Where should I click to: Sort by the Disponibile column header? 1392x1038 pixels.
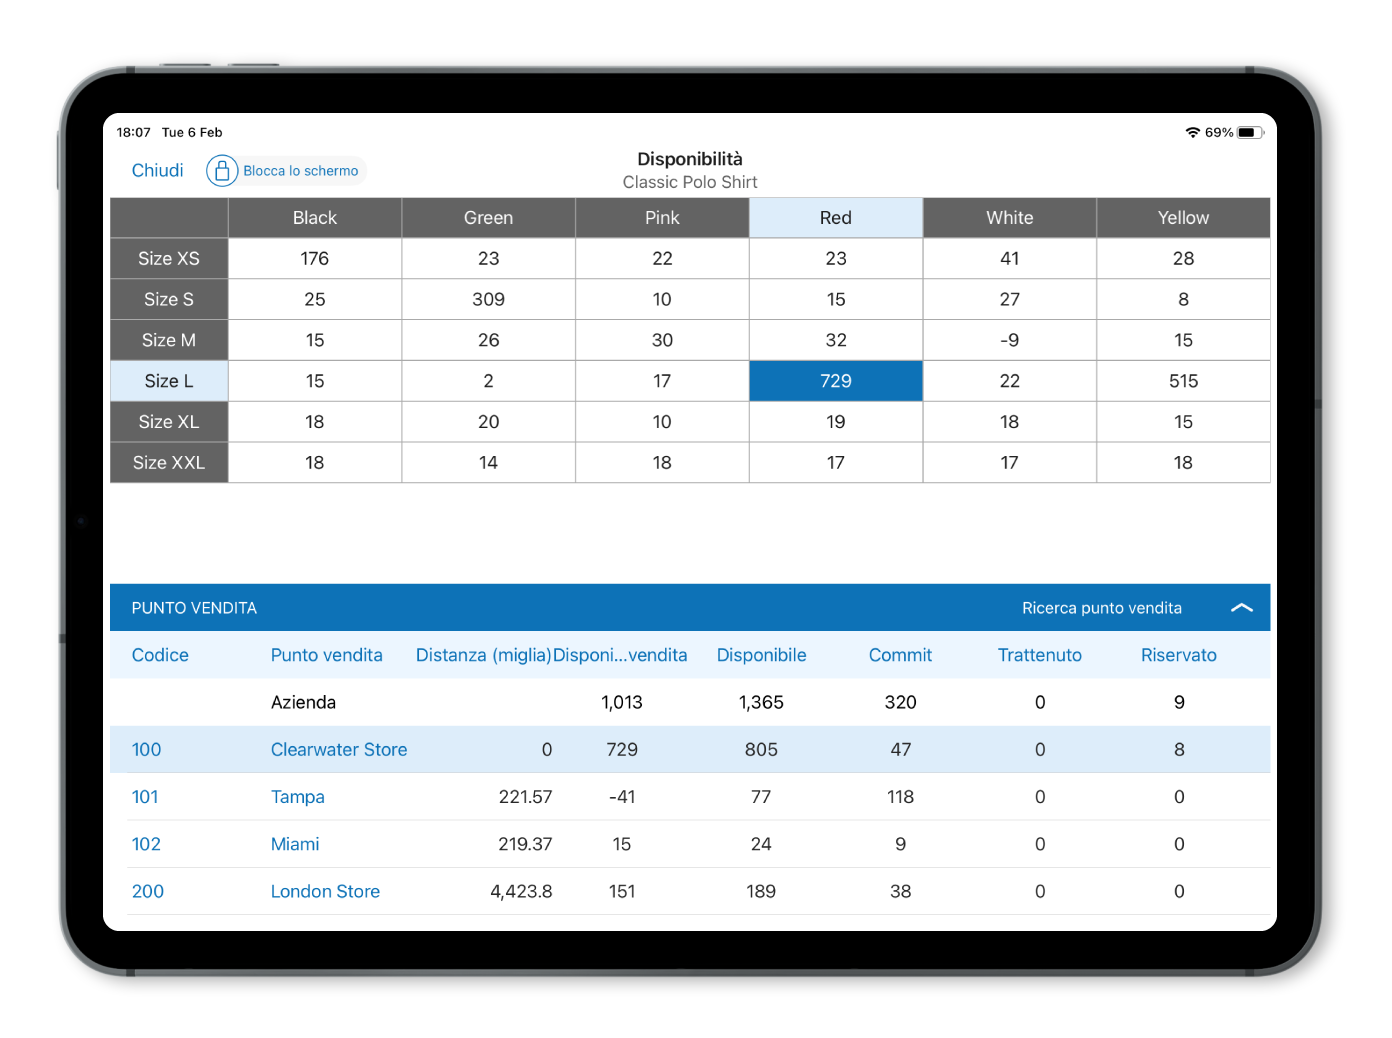[x=761, y=655]
